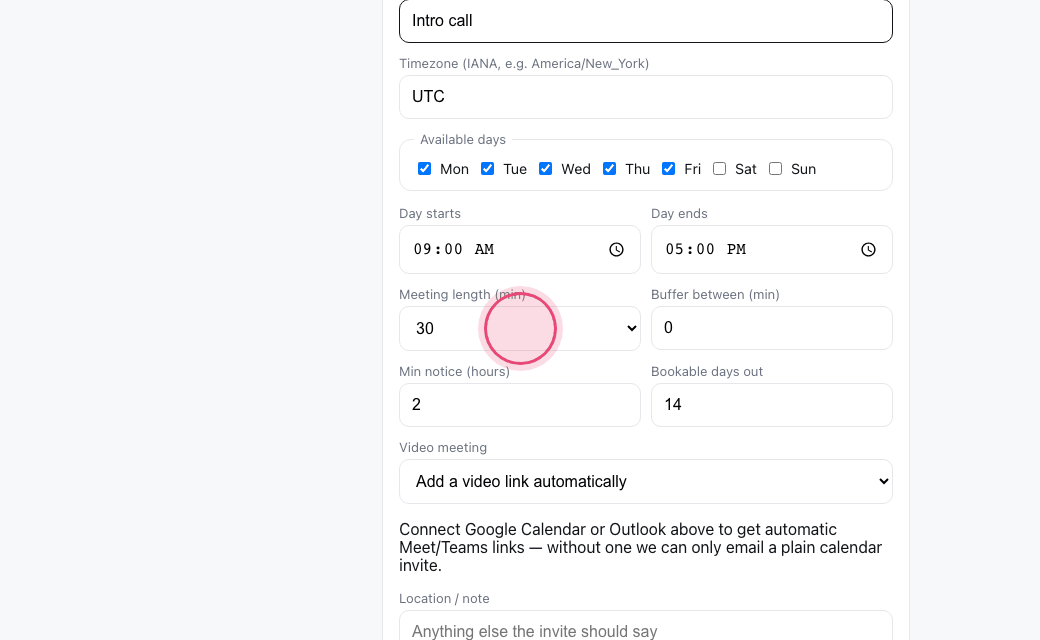Screen dimensions: 1040x640
Task: Uncheck the Wed availability checkbox
Action: click(x=545, y=168)
